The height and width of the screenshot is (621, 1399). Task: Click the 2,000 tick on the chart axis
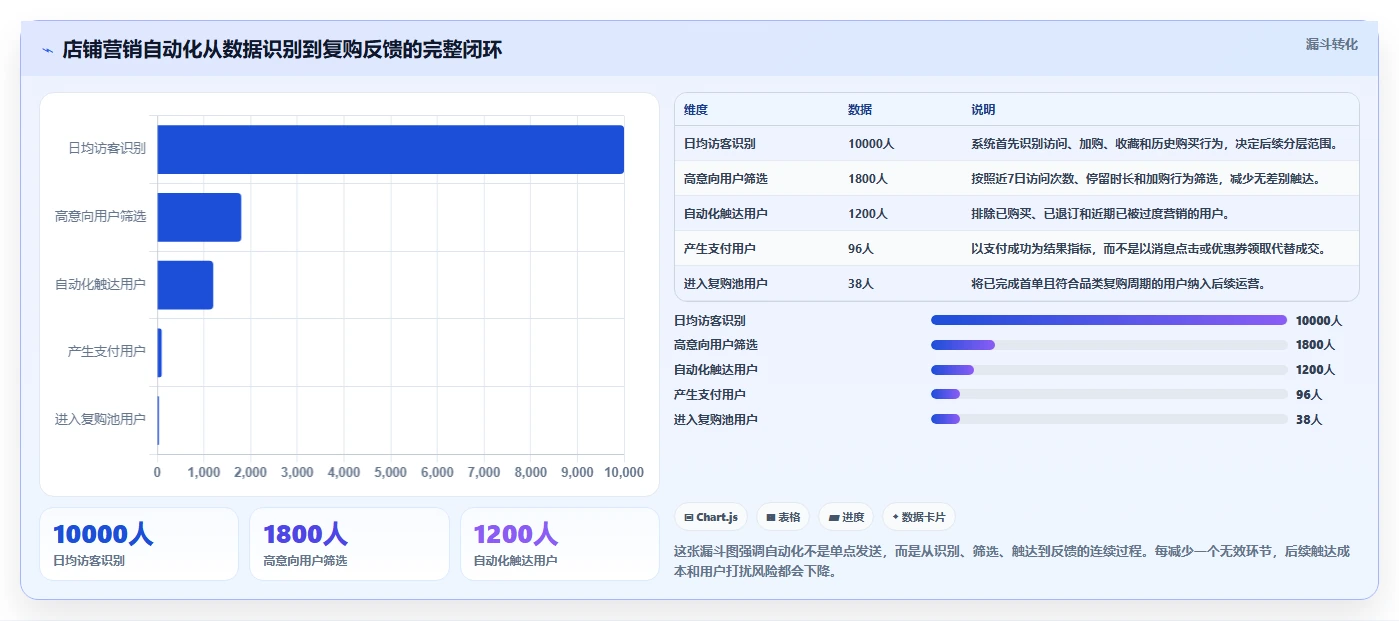pyautogui.click(x=251, y=472)
